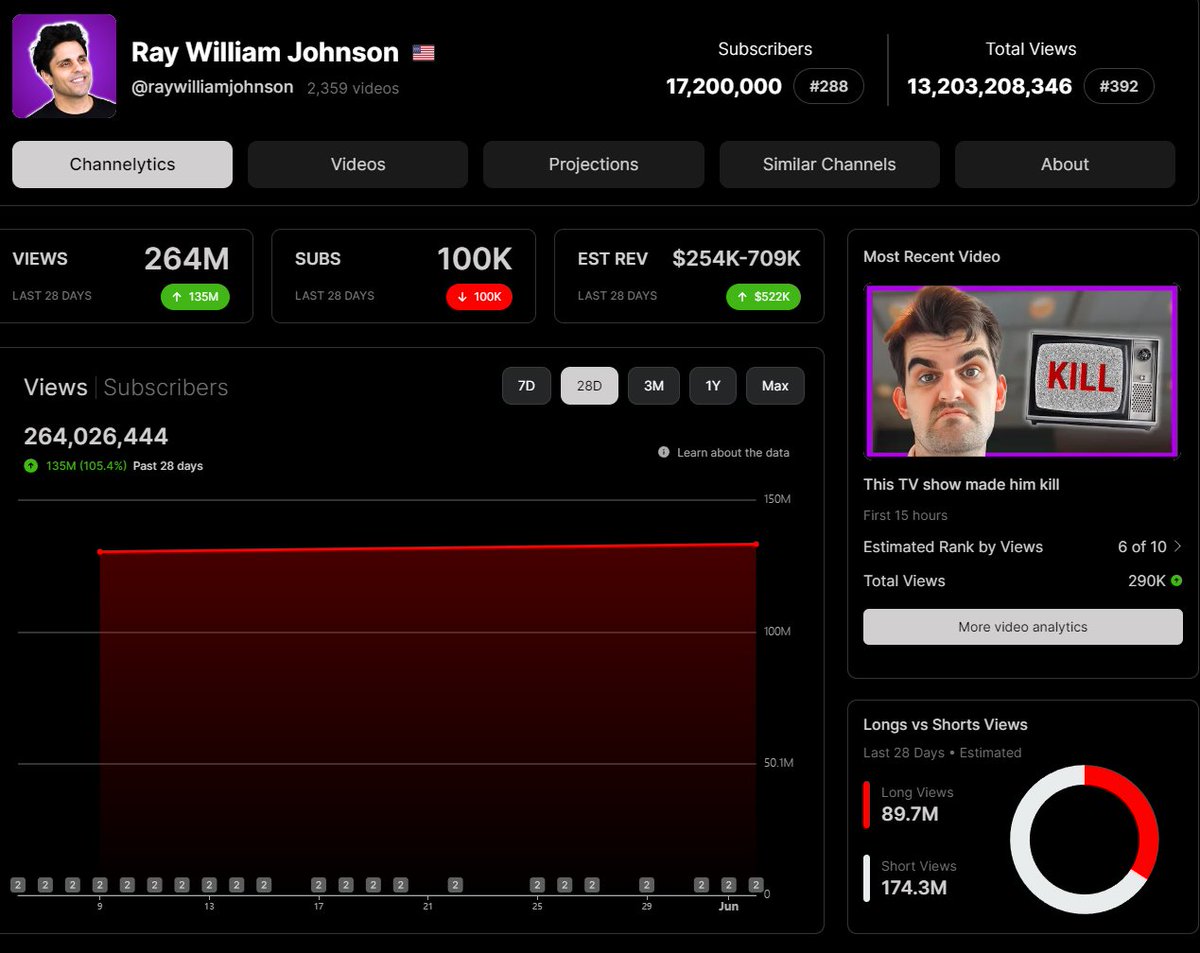Click the white Short Views legend bar
The height and width of the screenshot is (953, 1200).
pyautogui.click(x=866, y=878)
